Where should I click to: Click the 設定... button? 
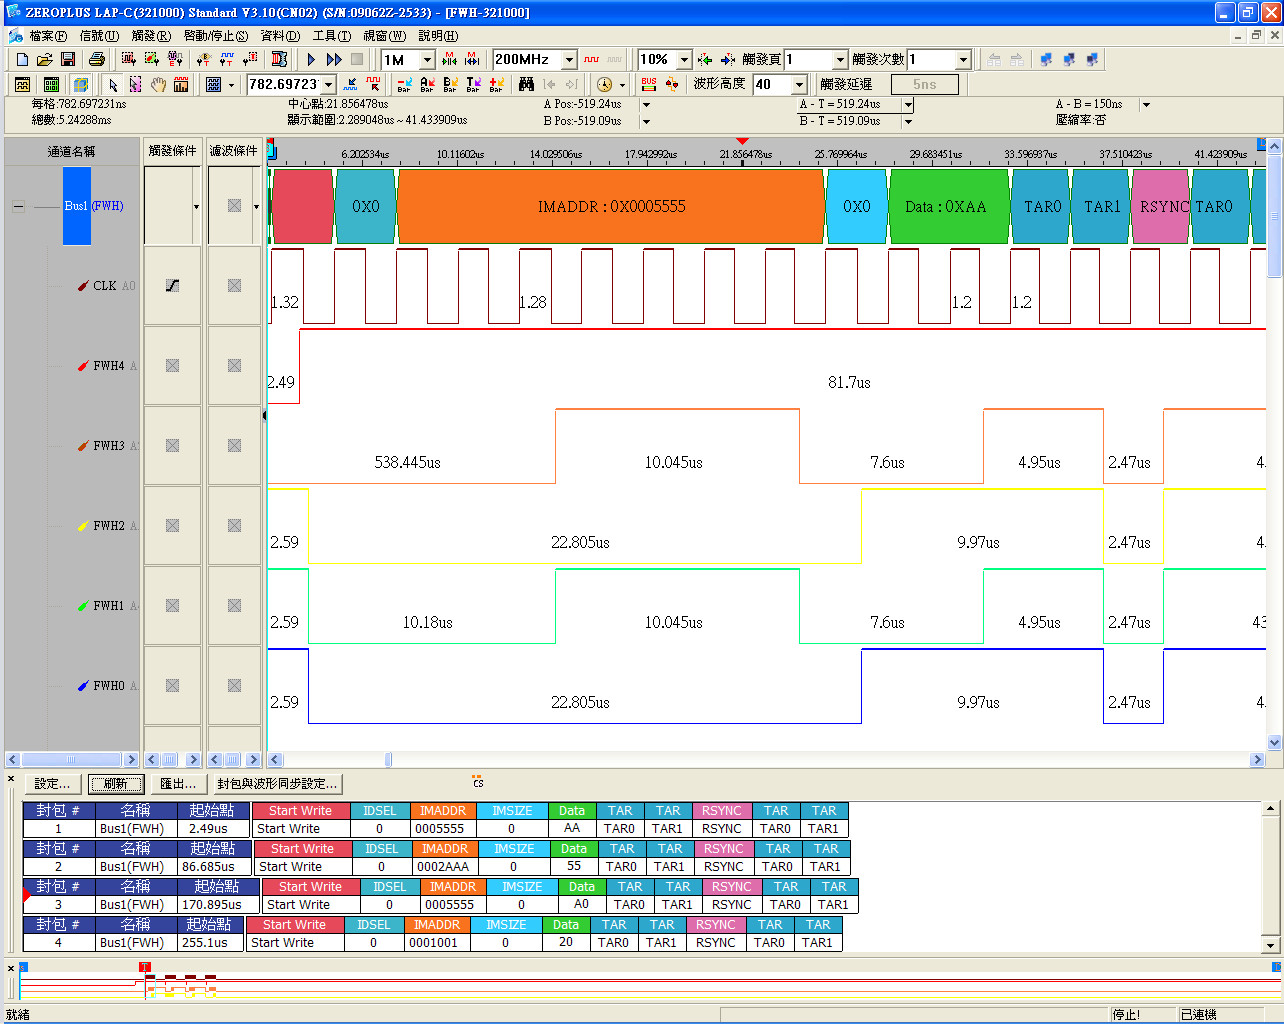(x=53, y=784)
